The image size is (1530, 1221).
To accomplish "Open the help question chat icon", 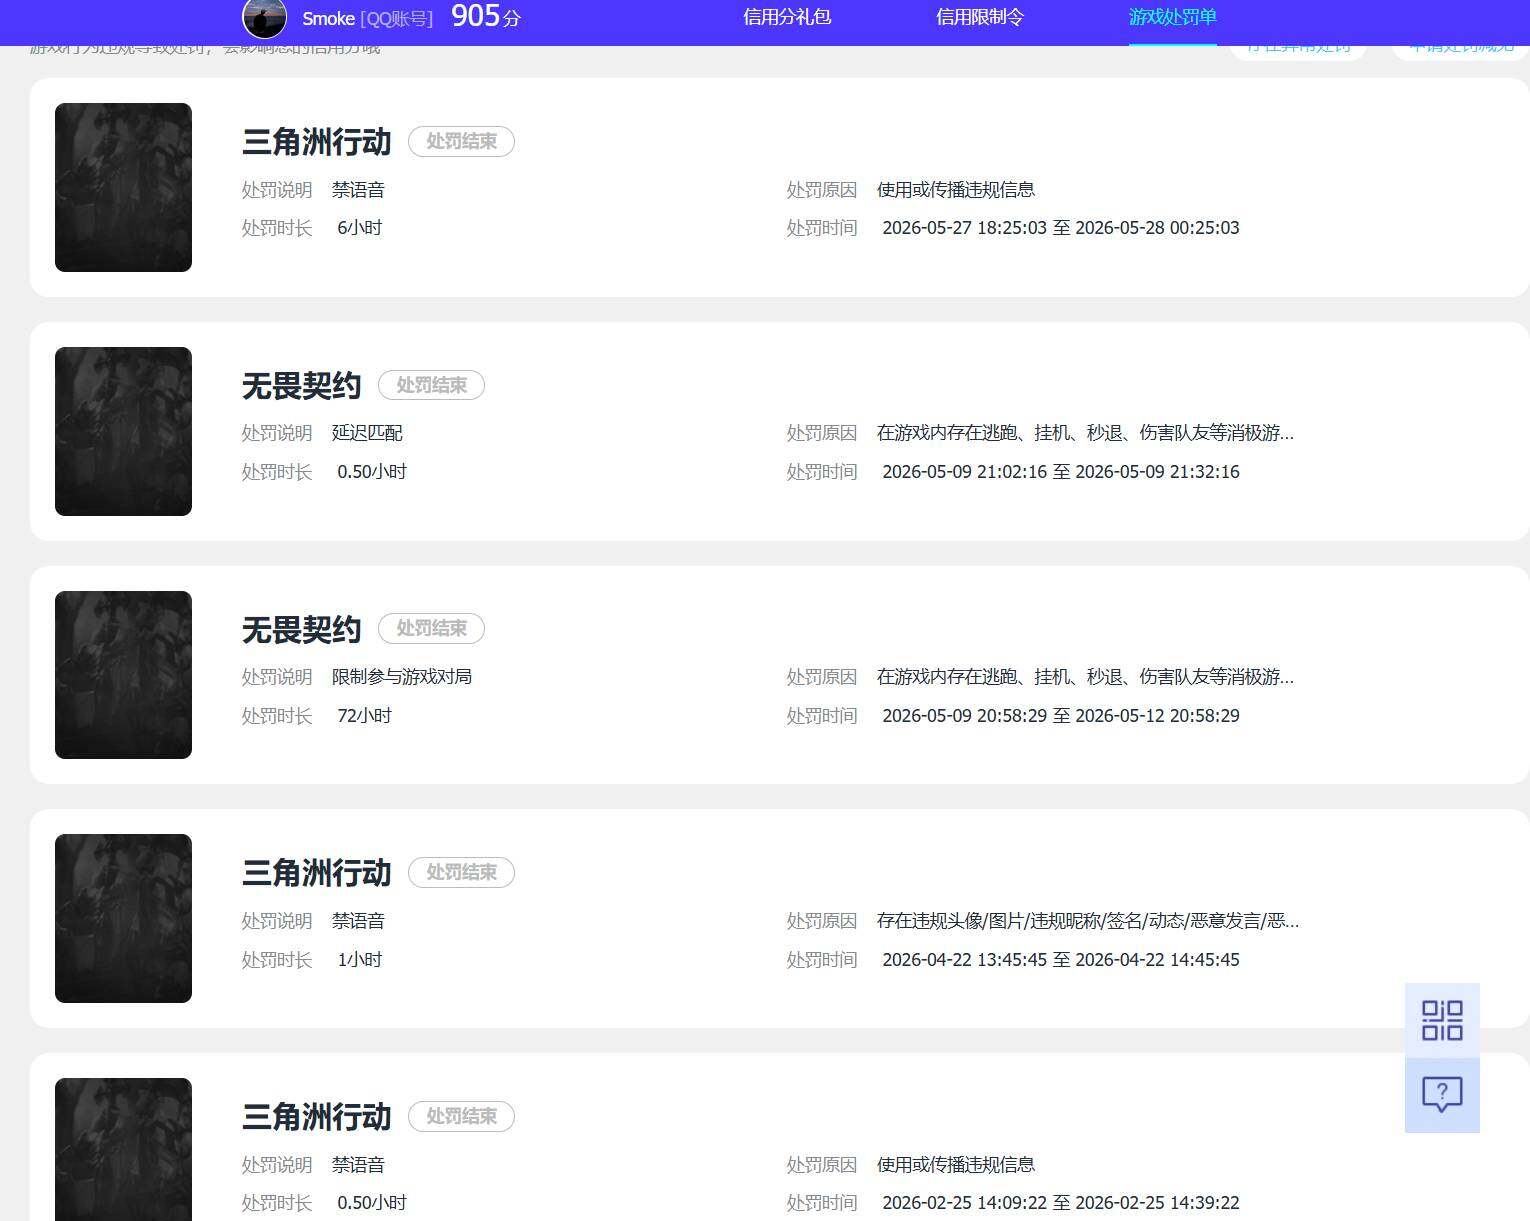I will pos(1442,1095).
